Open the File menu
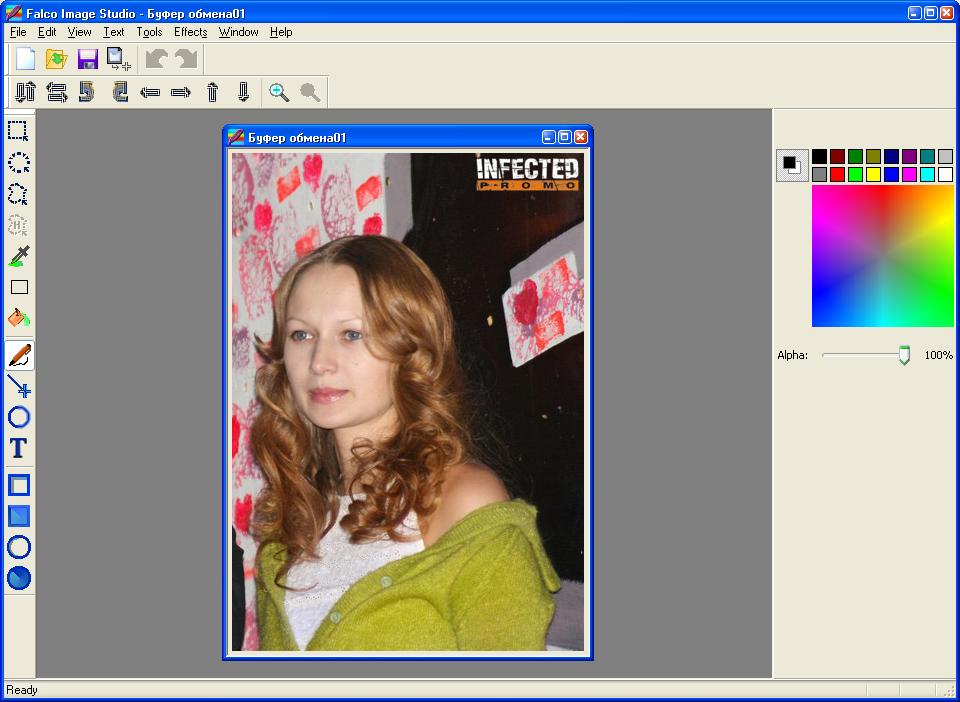This screenshot has height=702, width=960. pyautogui.click(x=18, y=32)
